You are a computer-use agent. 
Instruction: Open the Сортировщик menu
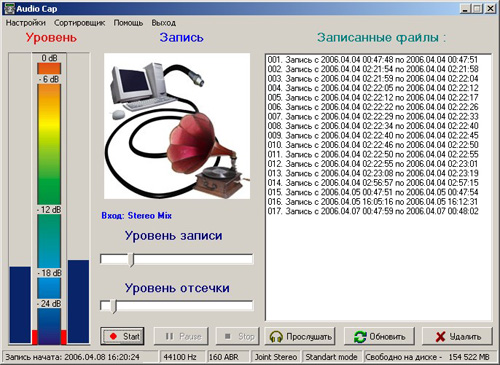79,23
